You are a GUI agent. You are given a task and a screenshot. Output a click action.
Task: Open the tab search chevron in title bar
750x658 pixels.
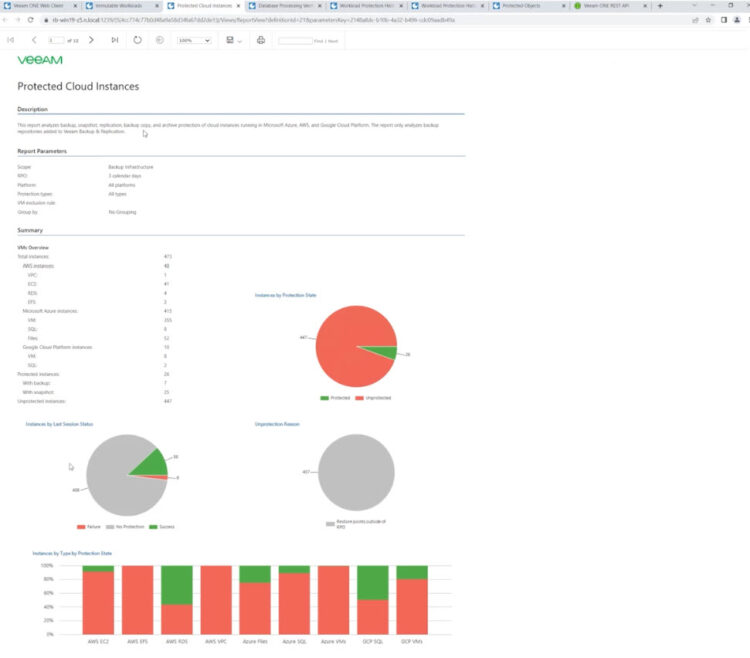pos(694,5)
